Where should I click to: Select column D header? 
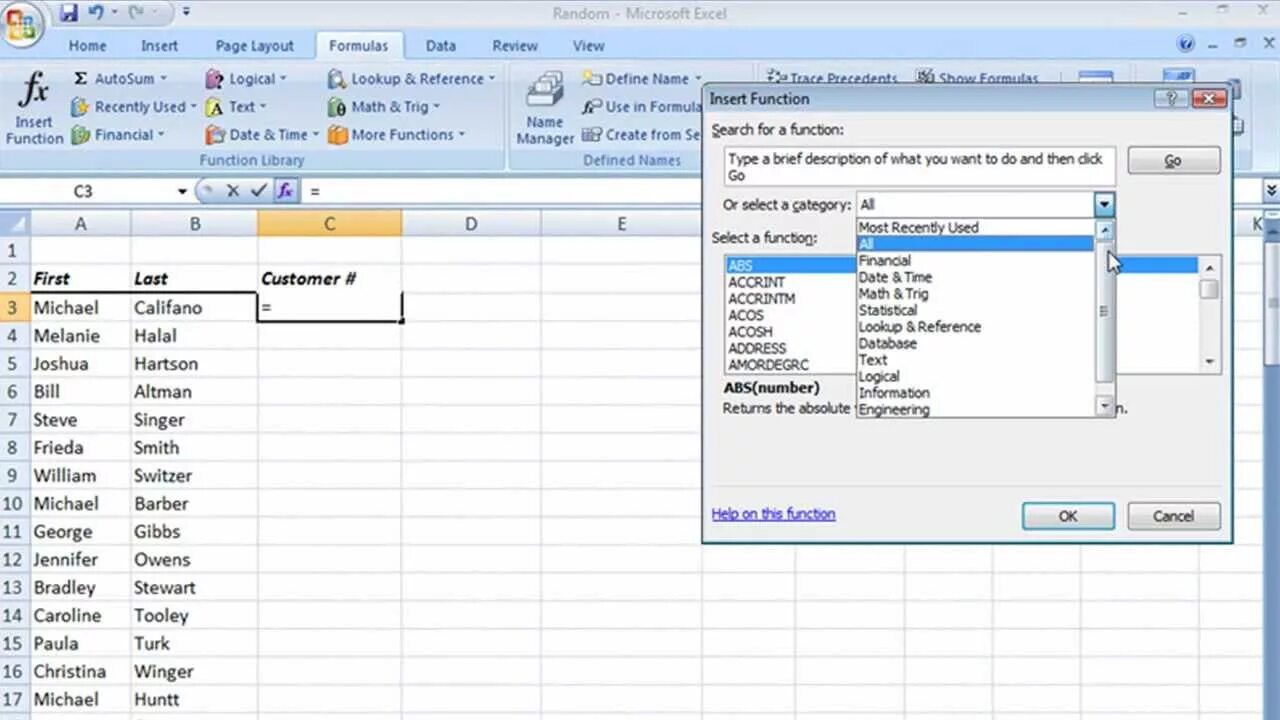471,224
